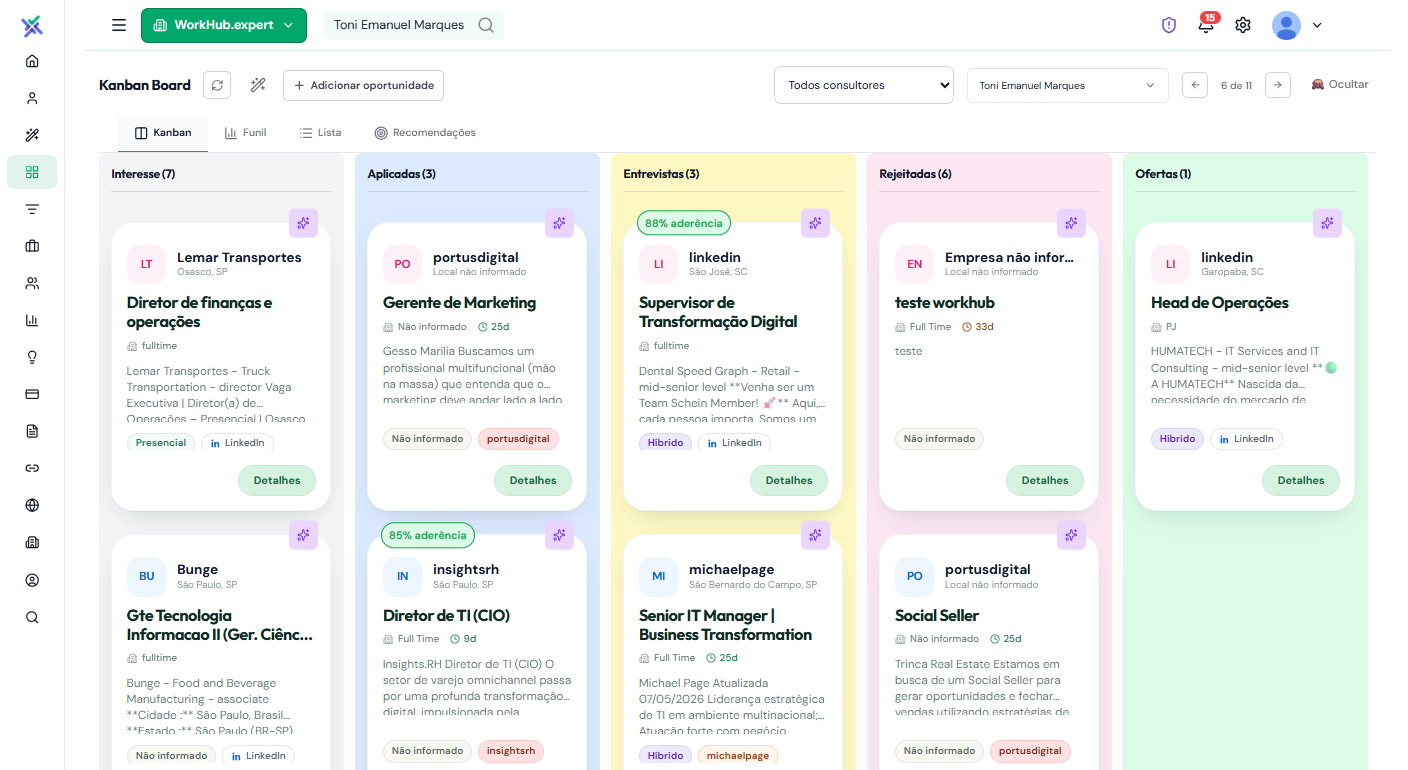Open the WorkHub.expert workspace dropdown
The image size is (1408, 770).
pos(224,25)
